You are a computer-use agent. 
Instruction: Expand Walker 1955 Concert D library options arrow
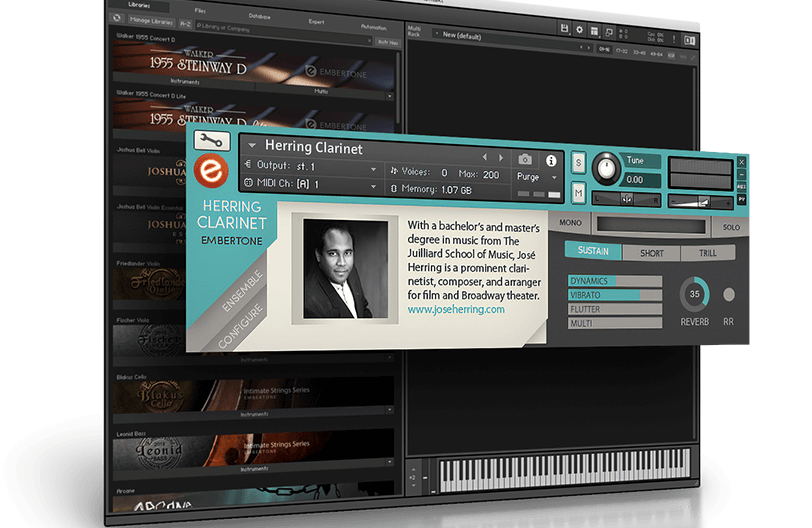coord(389,96)
